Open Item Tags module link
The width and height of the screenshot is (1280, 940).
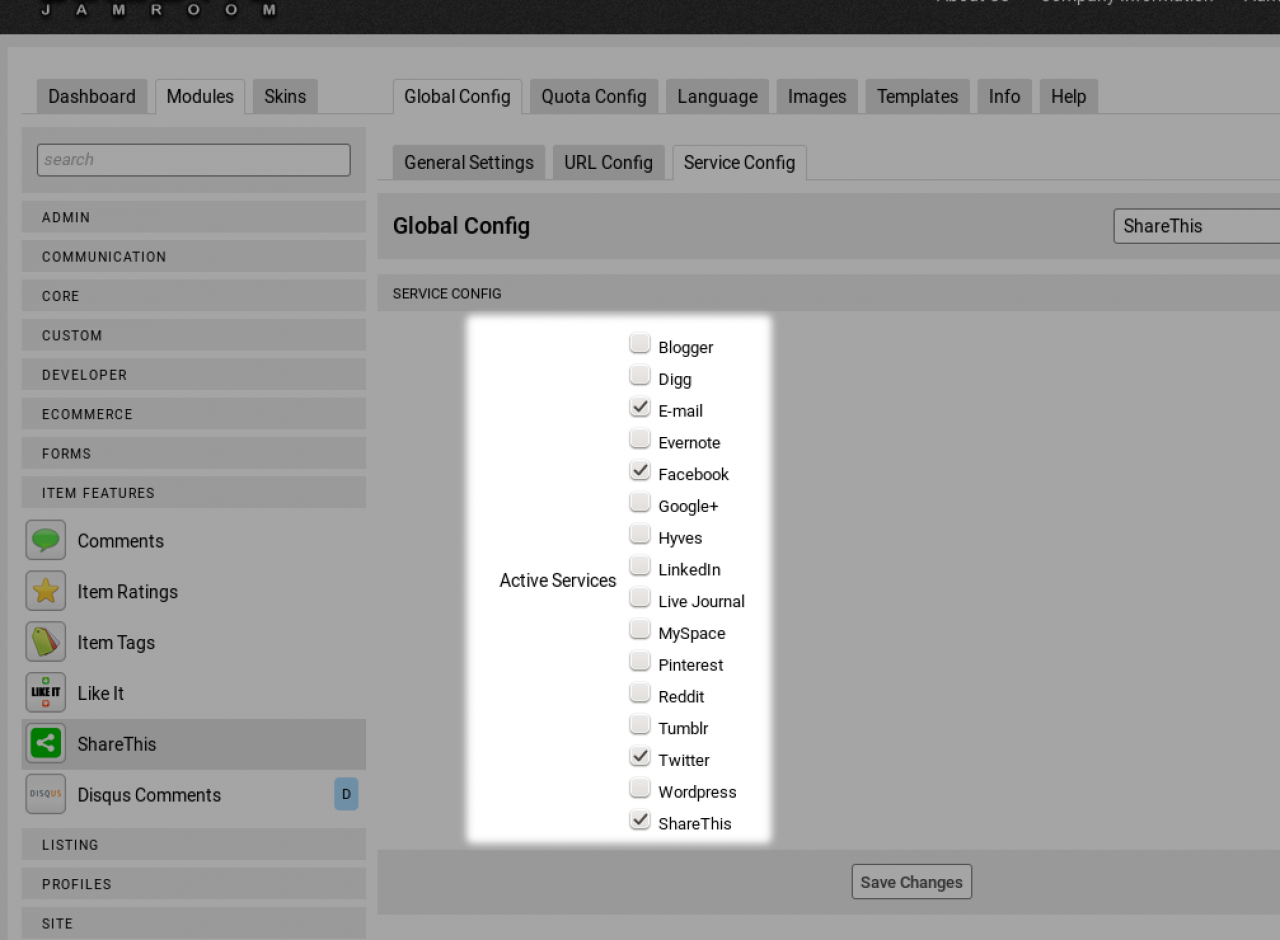pos(116,643)
